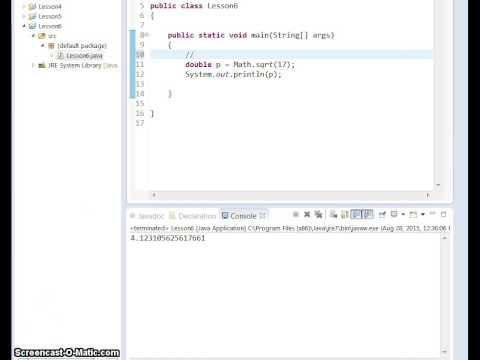Expand the Lesson6.java file node
The image size is (480, 360).
[52, 55]
